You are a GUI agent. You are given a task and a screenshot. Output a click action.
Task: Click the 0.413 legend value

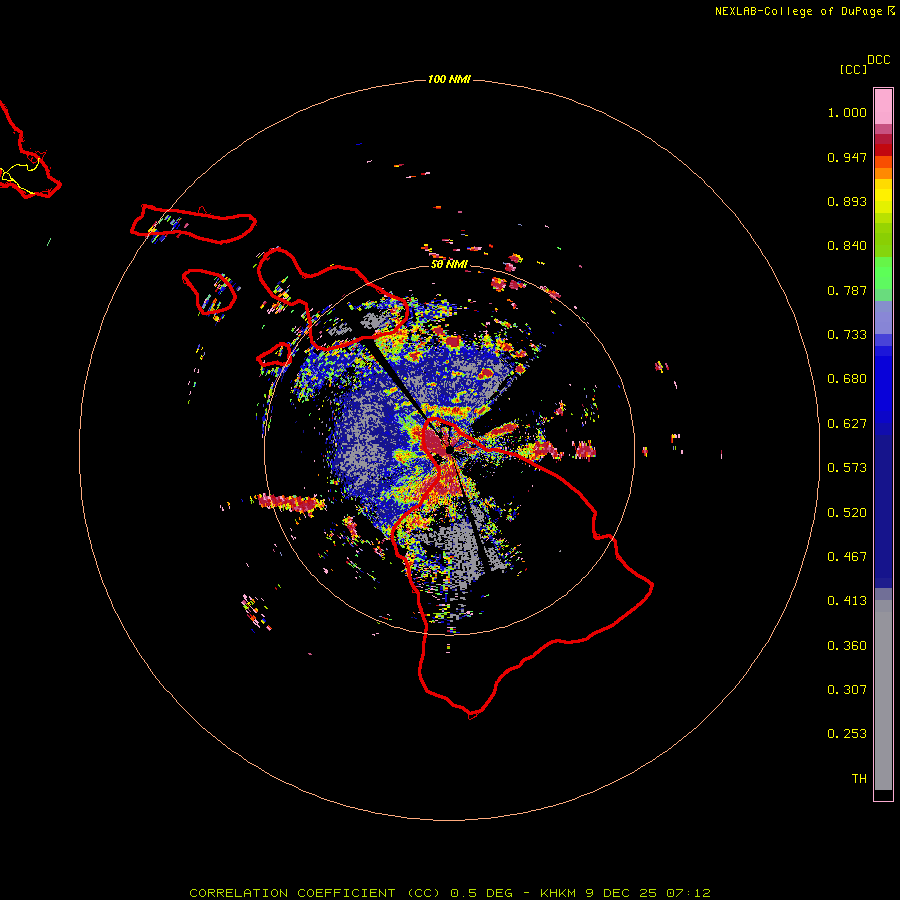847,601
